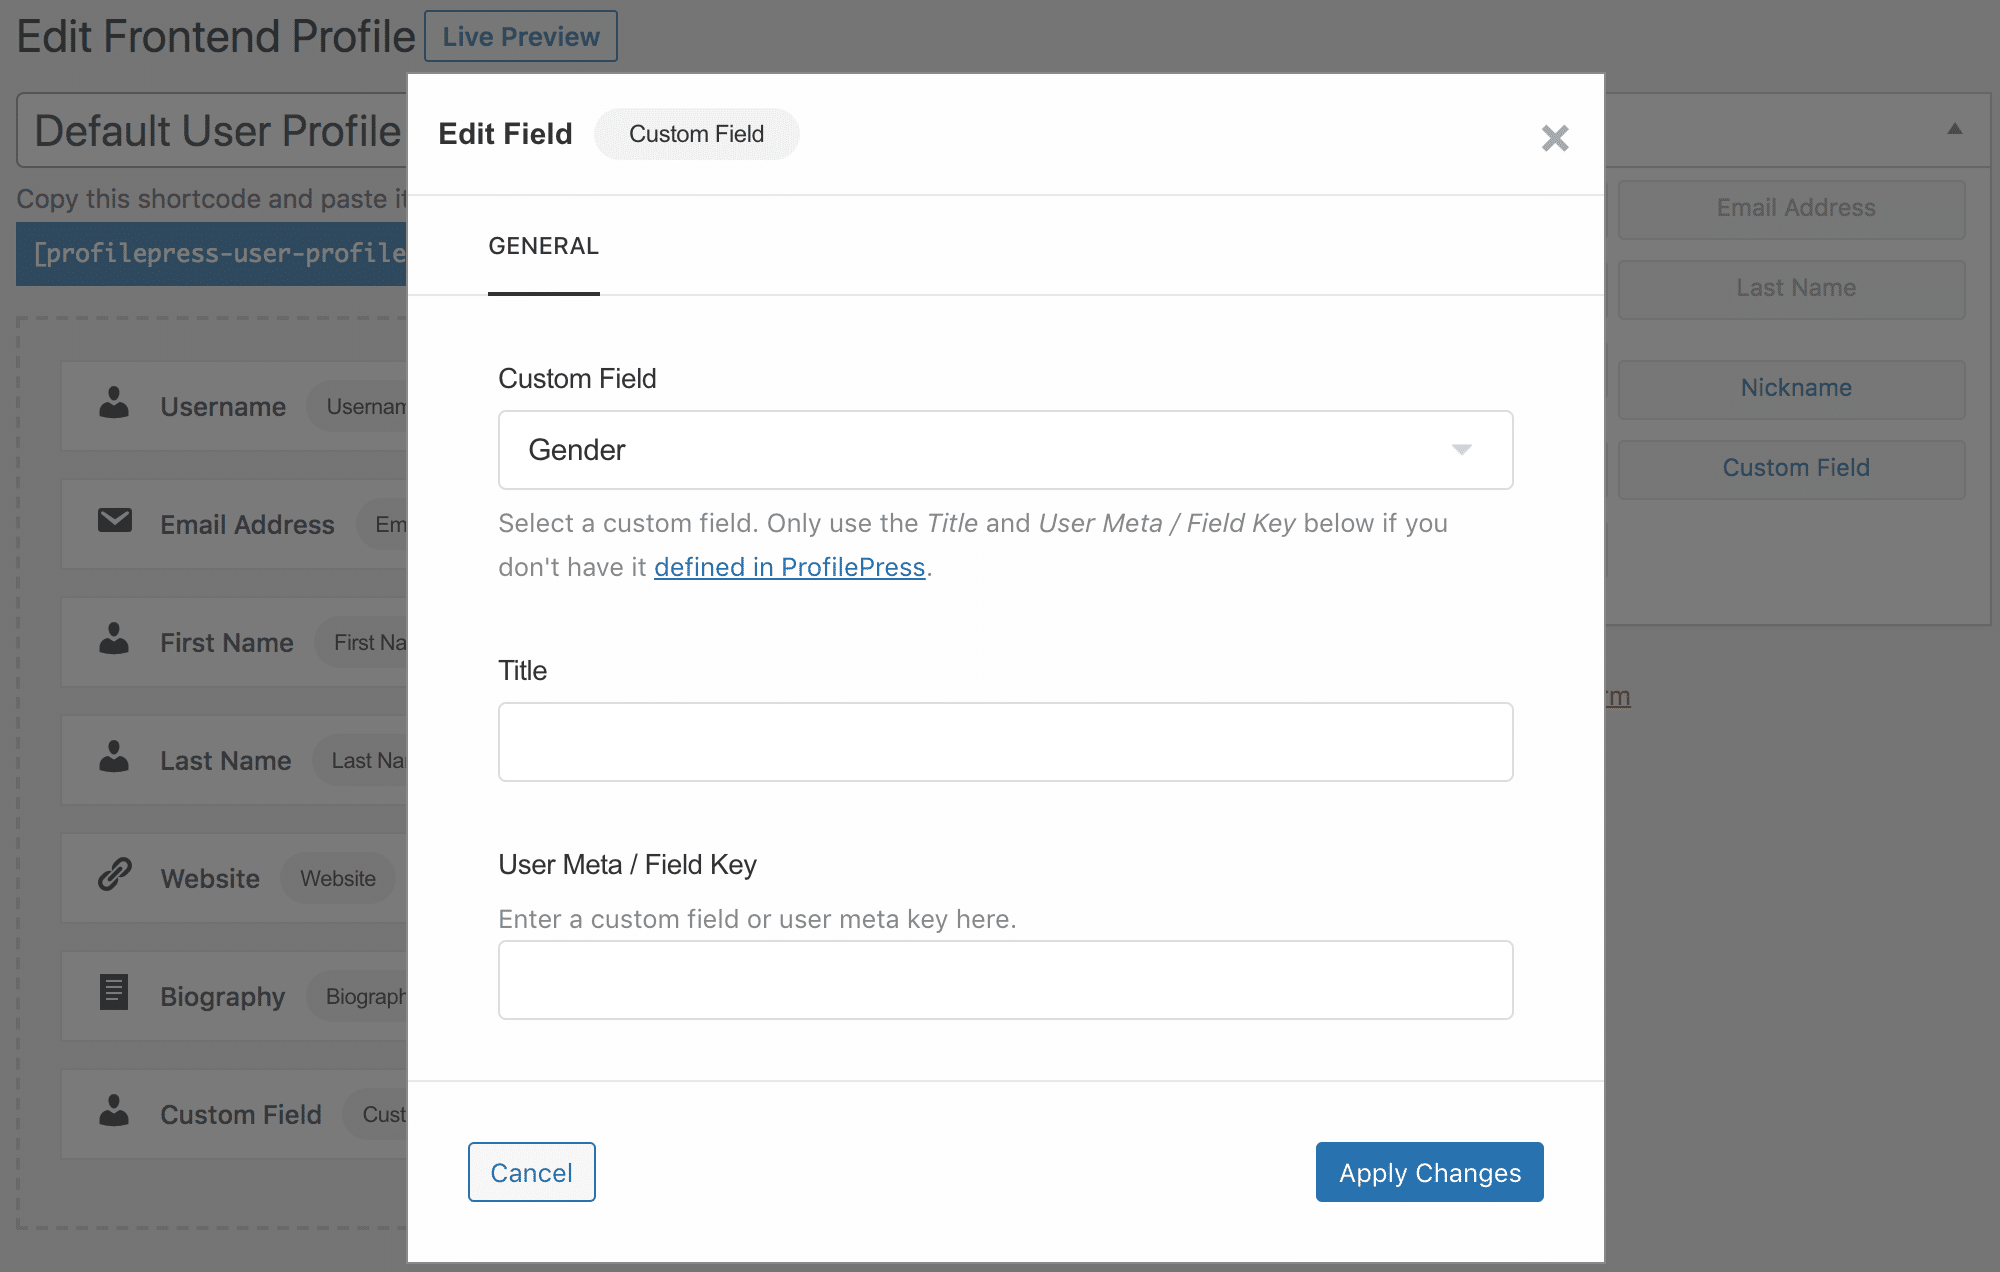Open the defined in ProfilePress link
Viewport: 2000px width, 1272px height.
[789, 566]
